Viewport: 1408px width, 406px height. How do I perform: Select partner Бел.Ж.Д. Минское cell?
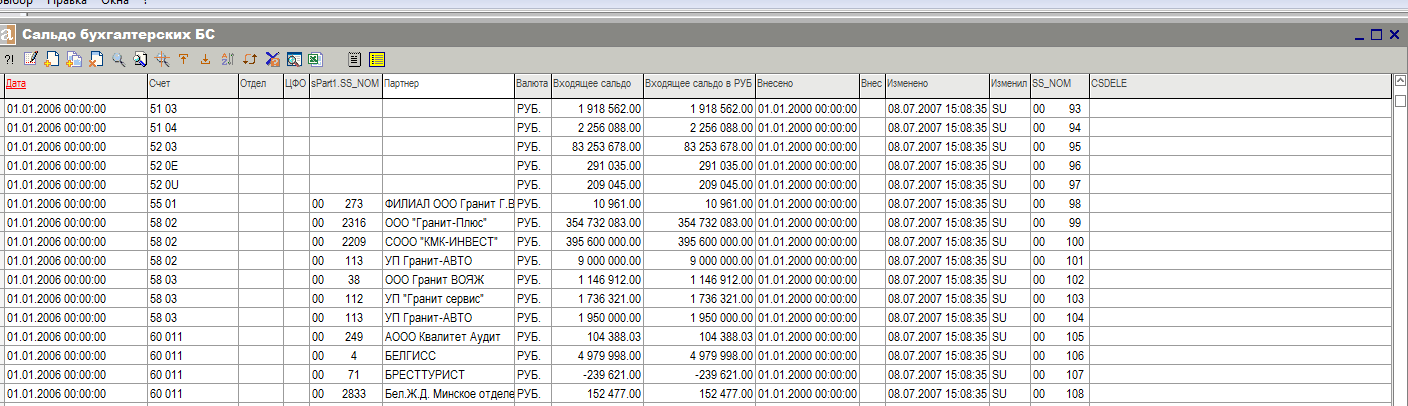448,393
